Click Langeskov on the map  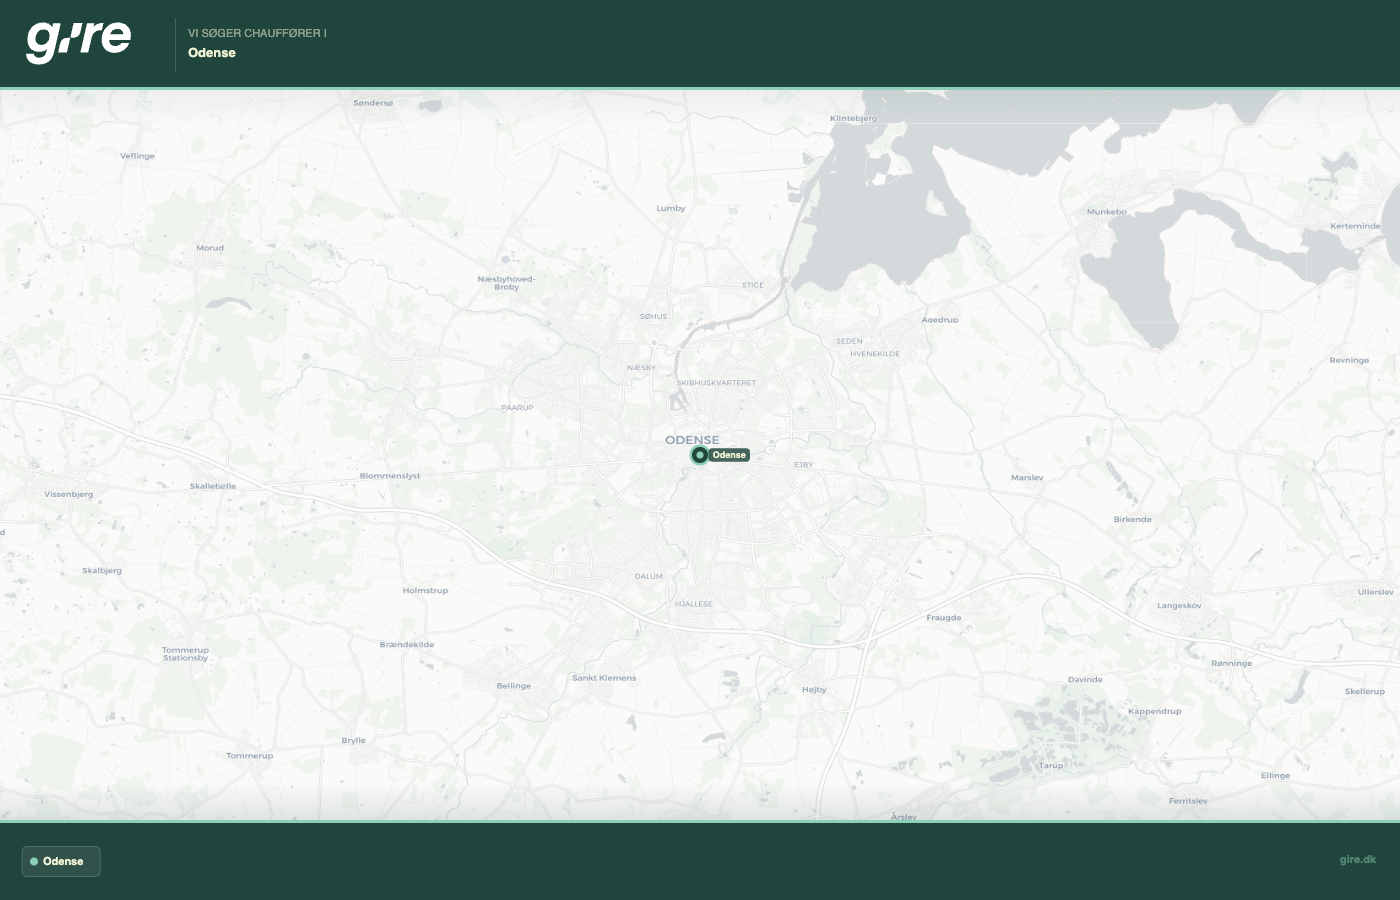(1179, 605)
